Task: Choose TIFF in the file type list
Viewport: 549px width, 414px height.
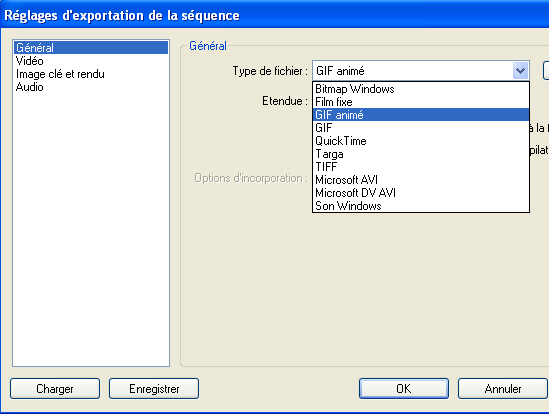Action: [421, 167]
